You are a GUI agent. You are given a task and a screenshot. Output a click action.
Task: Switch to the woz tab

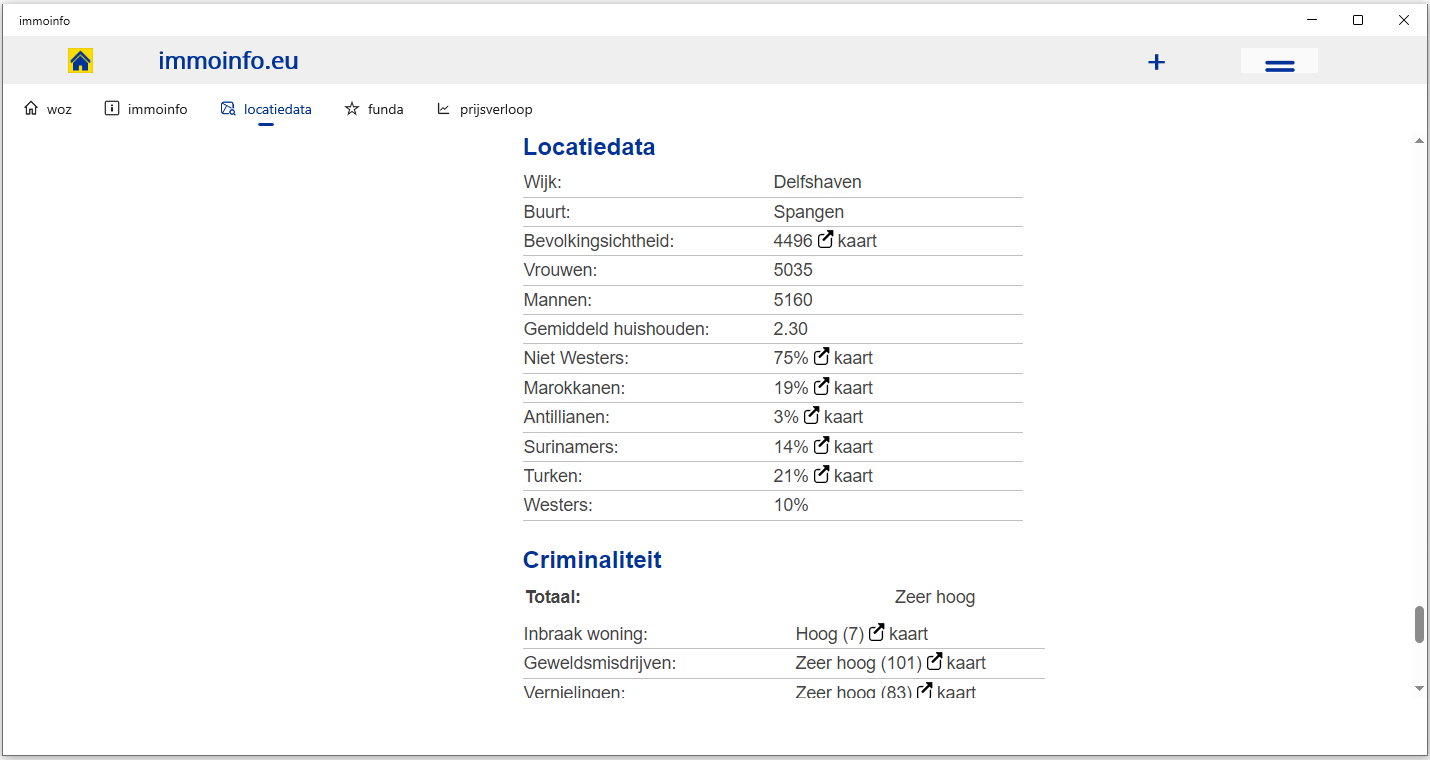48,109
